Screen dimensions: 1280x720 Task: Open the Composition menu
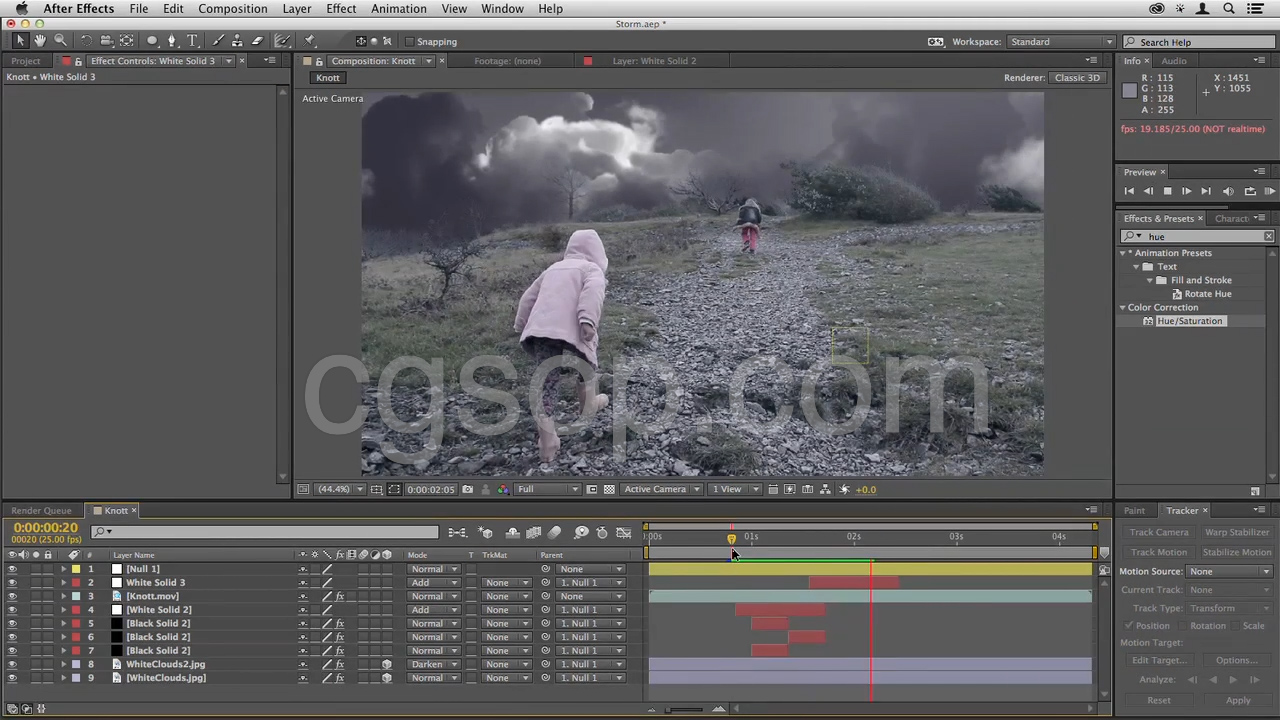tap(232, 9)
